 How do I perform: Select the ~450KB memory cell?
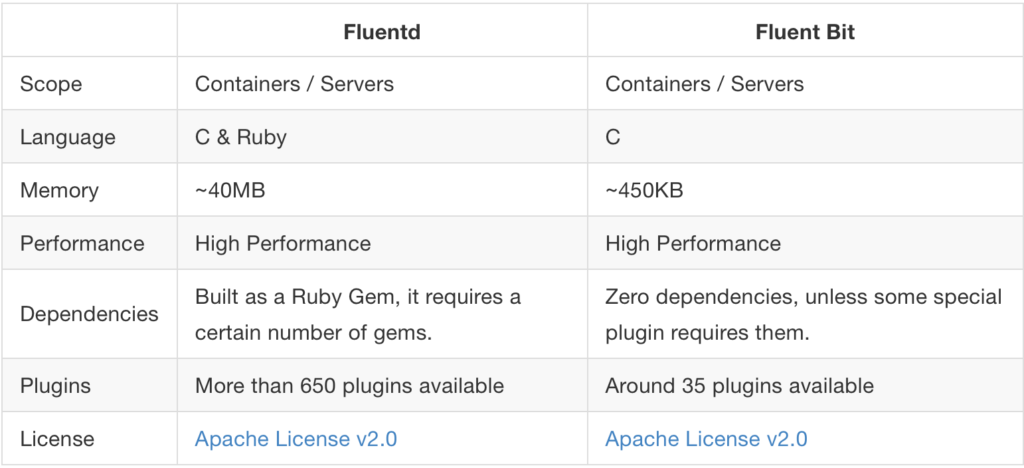tap(645, 190)
